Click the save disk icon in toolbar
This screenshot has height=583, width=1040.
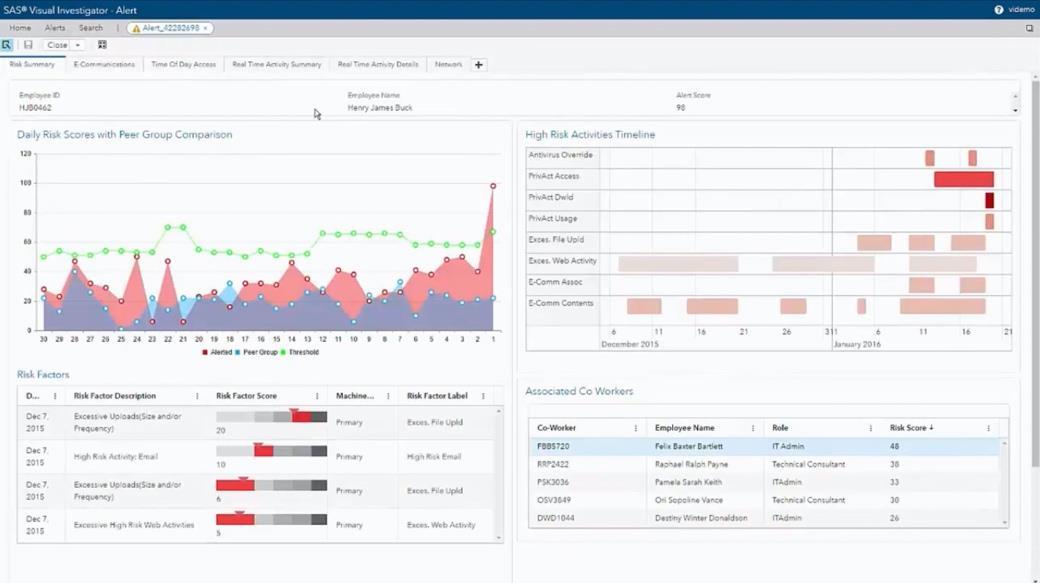tap(28, 45)
